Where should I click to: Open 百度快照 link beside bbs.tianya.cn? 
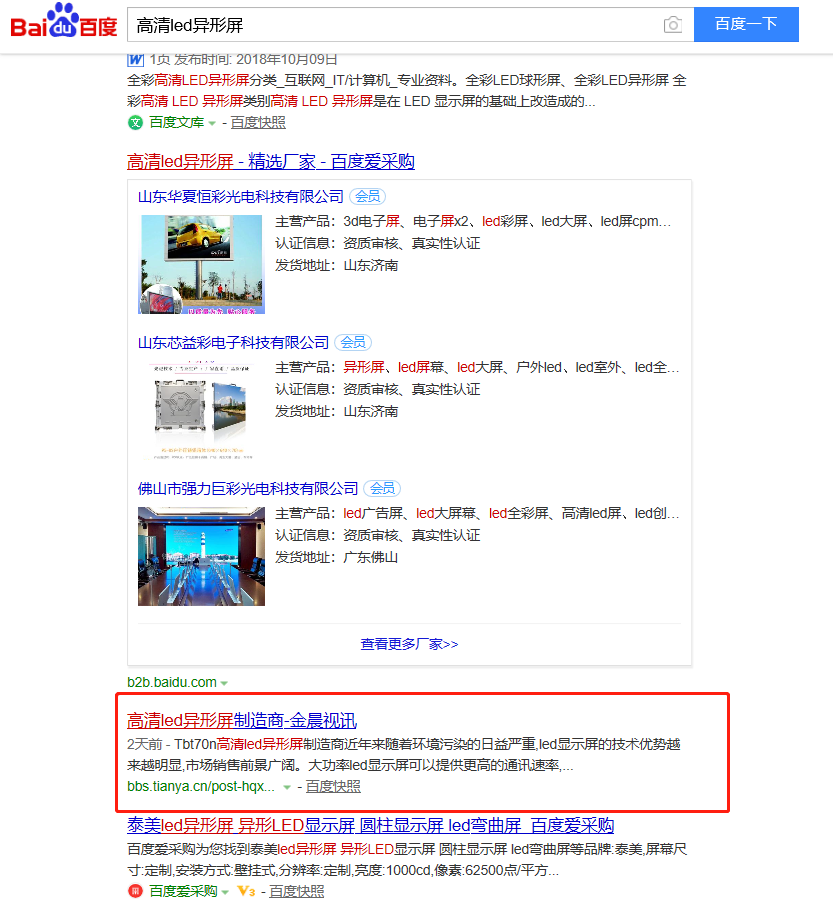click(333, 787)
